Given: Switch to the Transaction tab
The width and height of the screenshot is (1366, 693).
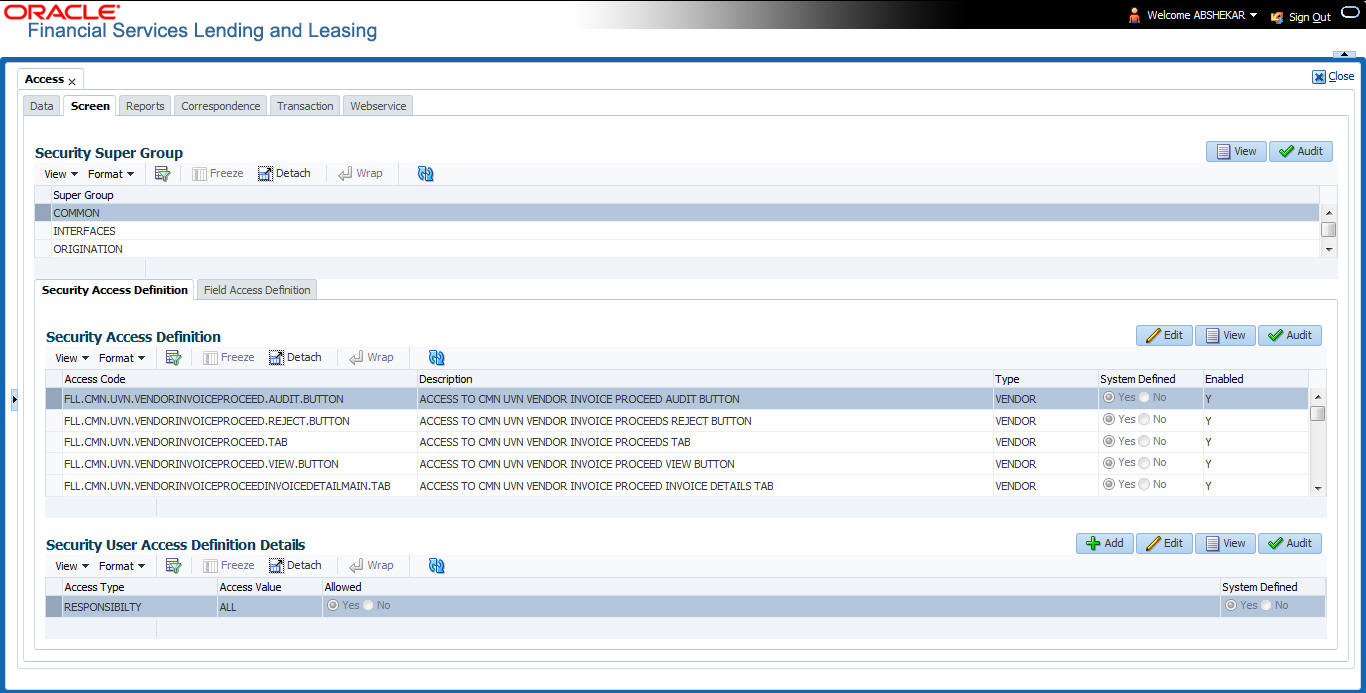Looking at the screenshot, I should [305, 106].
